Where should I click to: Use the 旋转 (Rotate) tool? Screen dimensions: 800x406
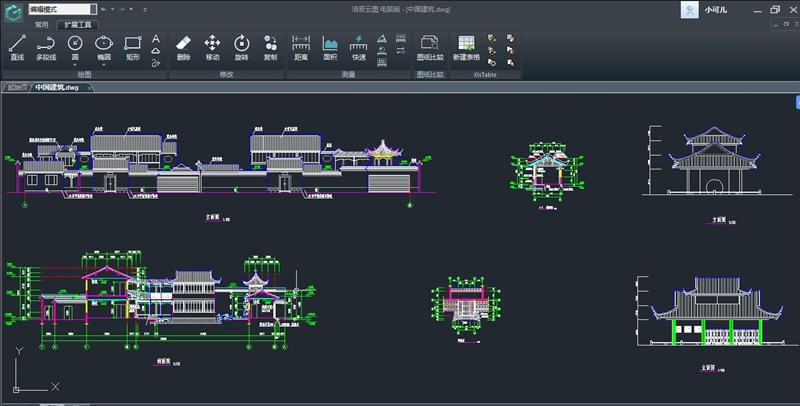pyautogui.click(x=241, y=47)
